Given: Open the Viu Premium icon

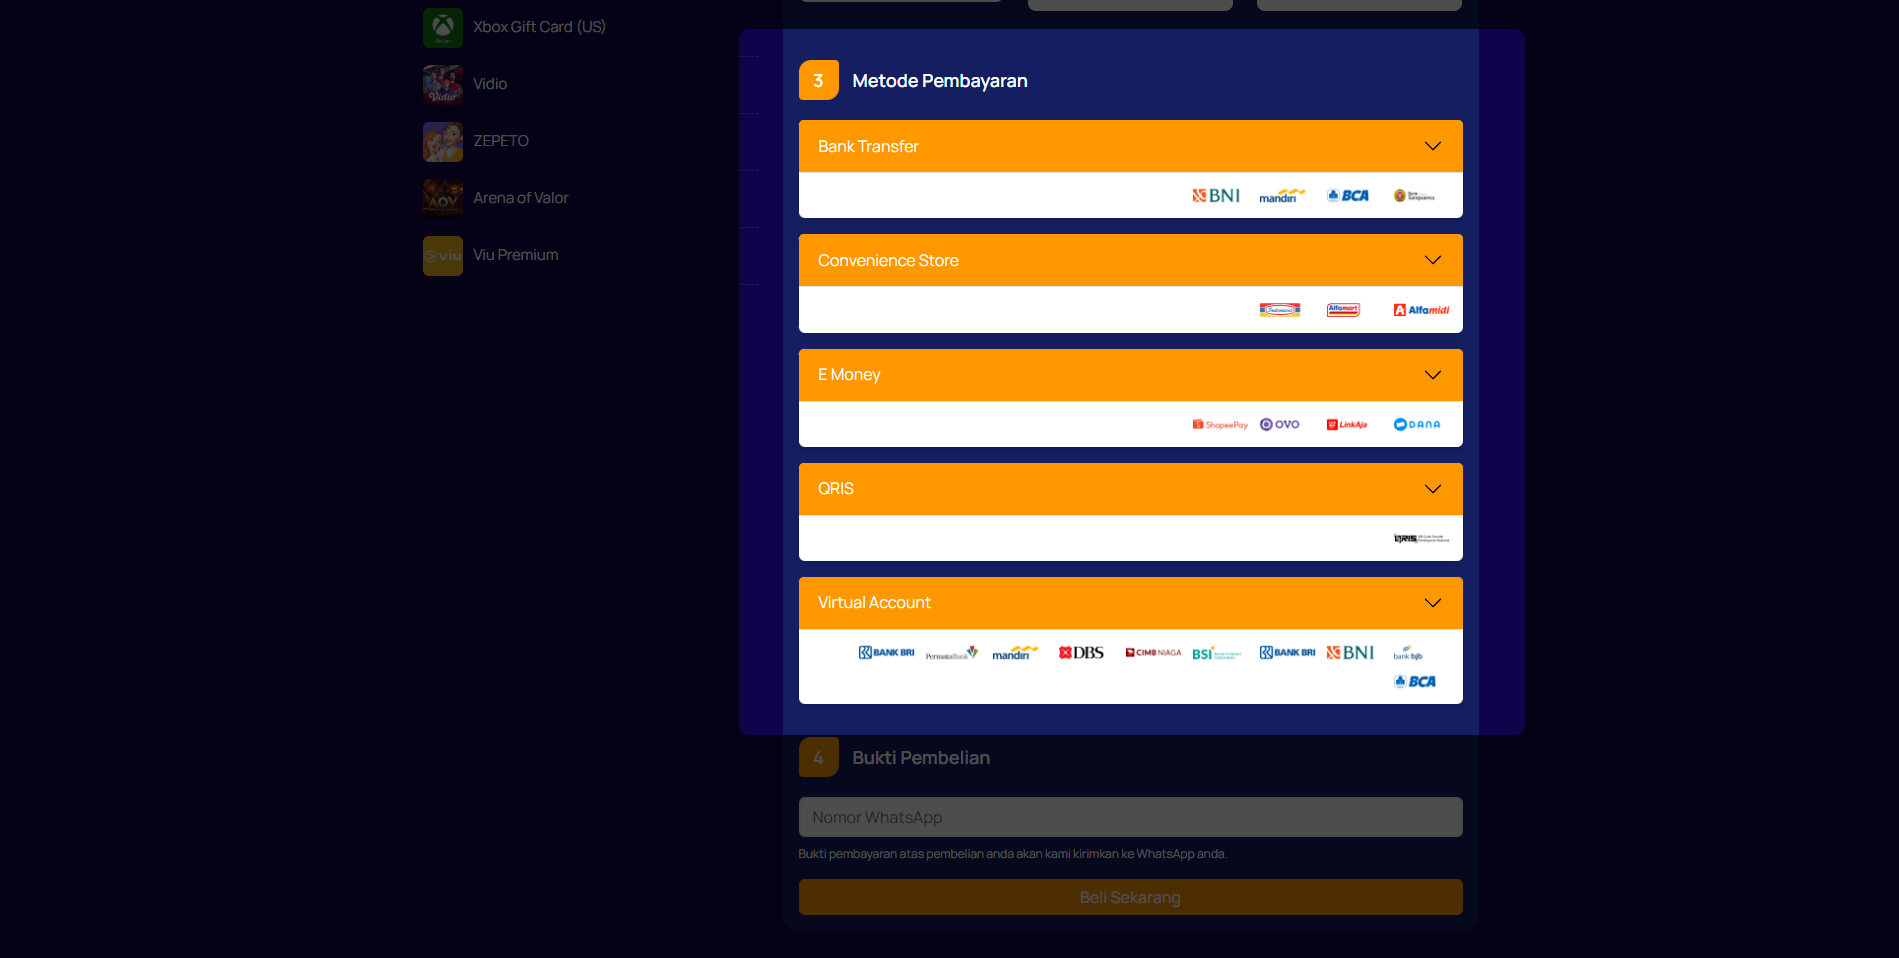Looking at the screenshot, I should 442,255.
